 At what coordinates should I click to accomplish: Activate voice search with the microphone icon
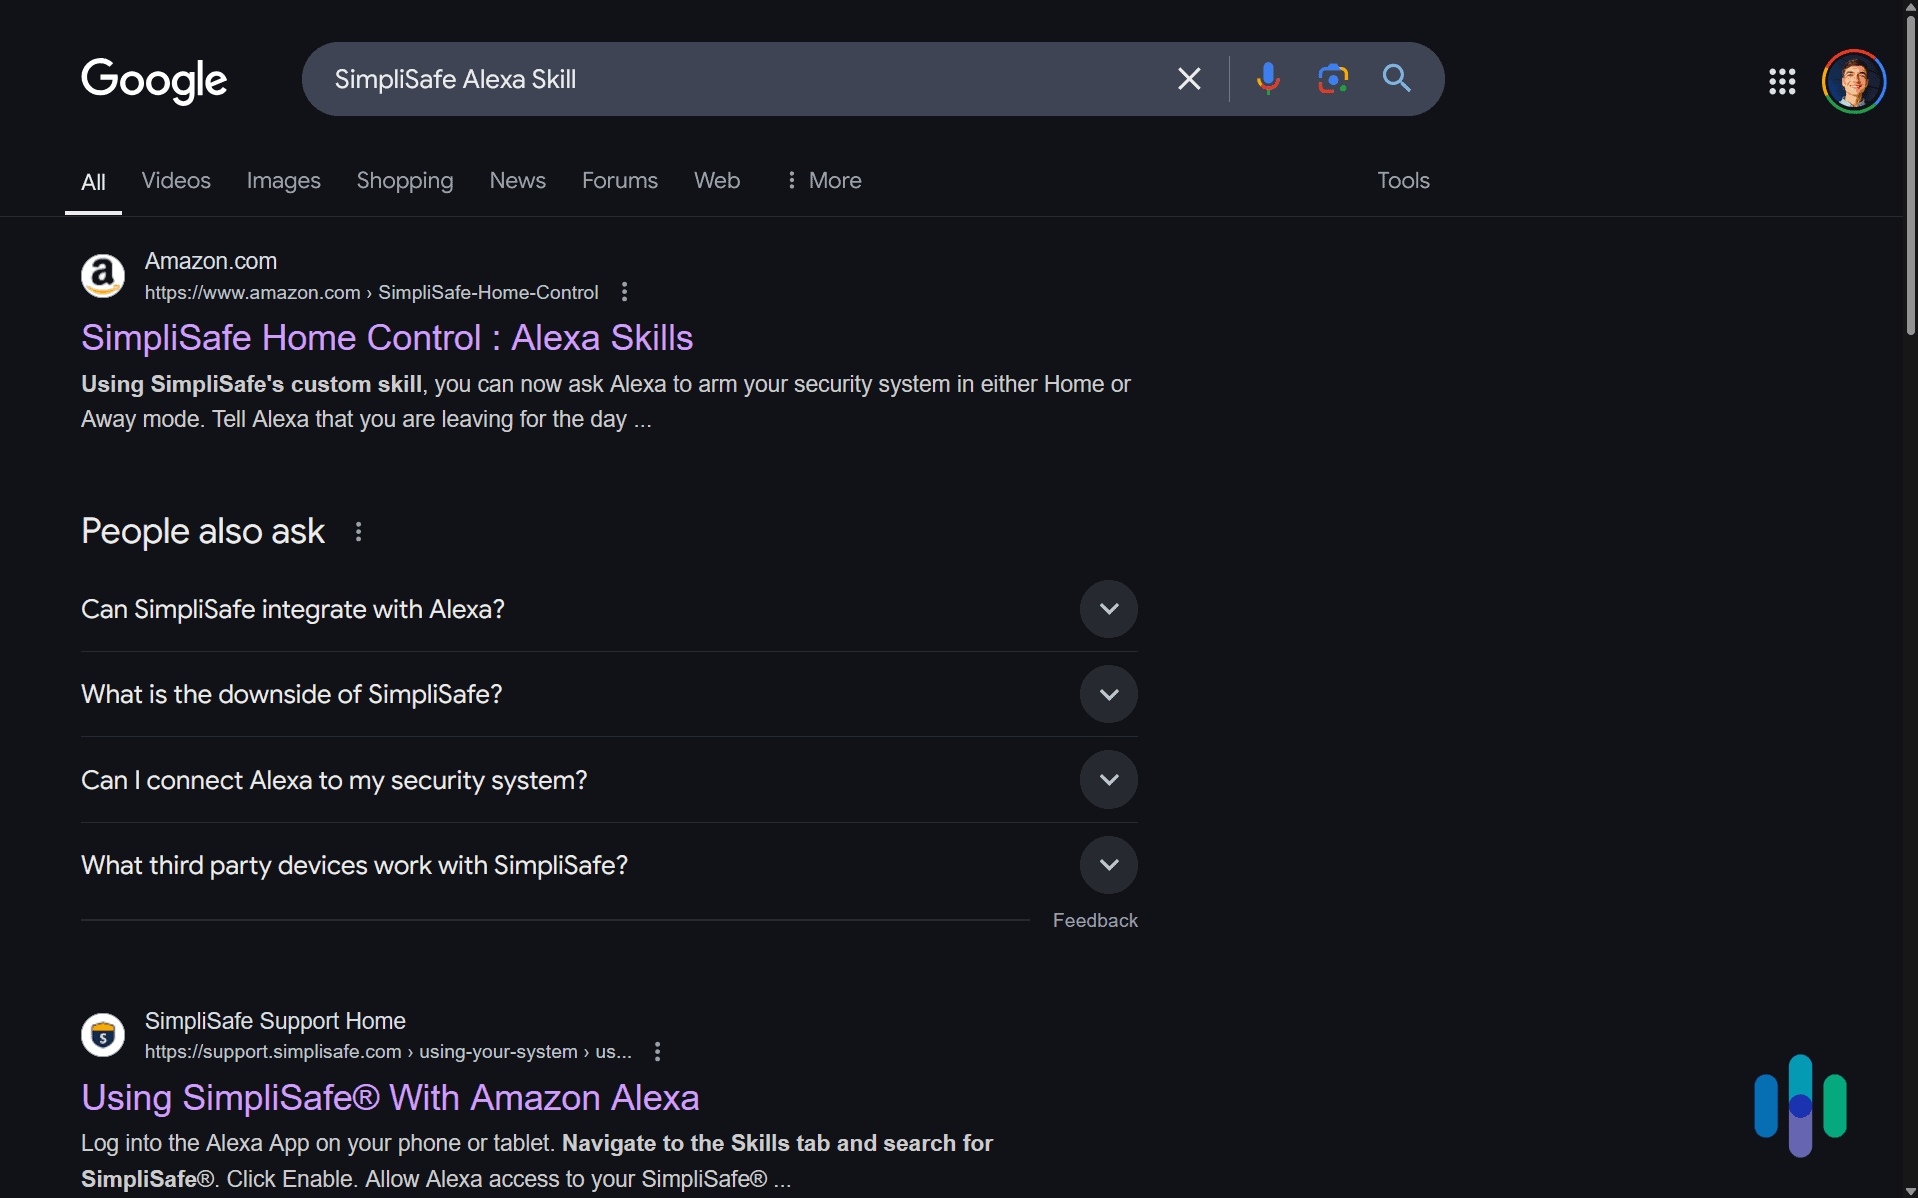[1268, 78]
